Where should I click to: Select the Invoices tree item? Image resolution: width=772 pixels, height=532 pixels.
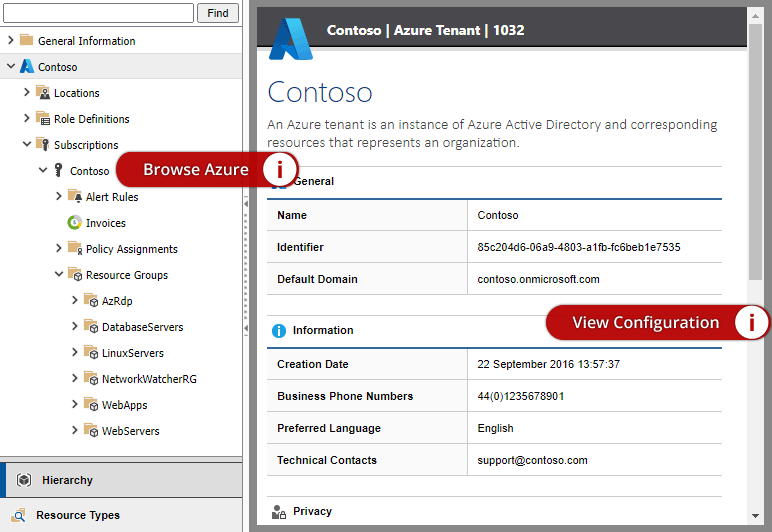click(106, 223)
